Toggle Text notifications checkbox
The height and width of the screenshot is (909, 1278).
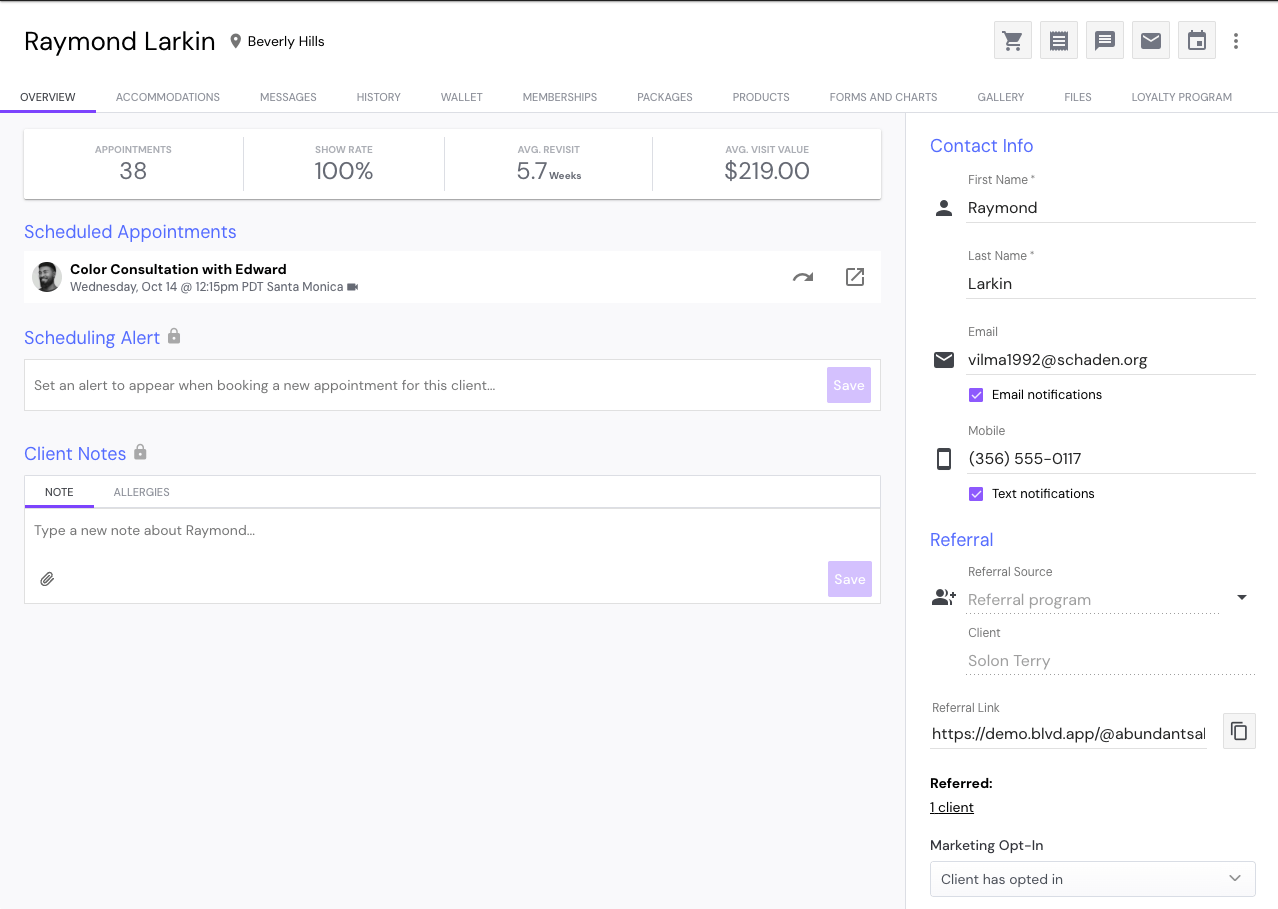pyautogui.click(x=976, y=494)
